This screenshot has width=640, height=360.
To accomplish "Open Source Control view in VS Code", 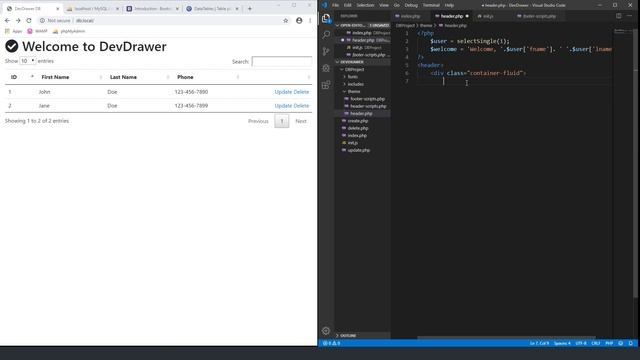I will [x=326, y=51].
